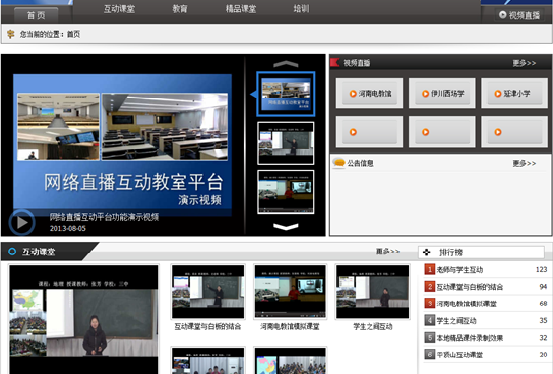553x374 pixels.
Task: Open the 学生之间互动 video thumbnail
Action: coord(373,291)
